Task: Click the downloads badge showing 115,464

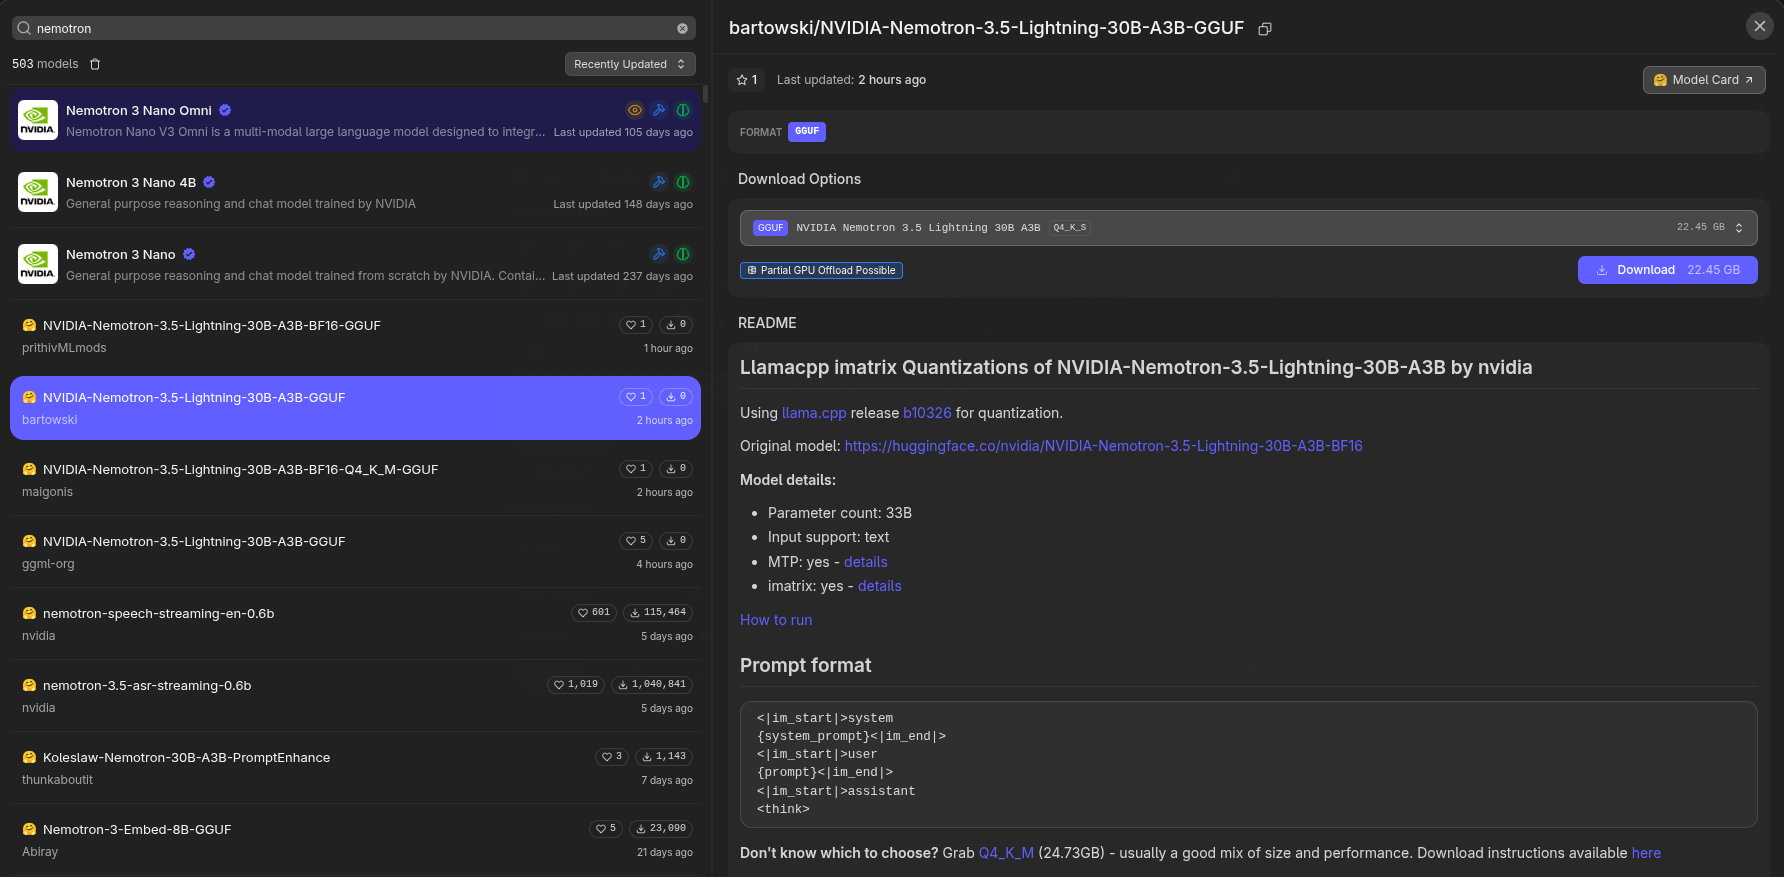Action: pos(658,612)
